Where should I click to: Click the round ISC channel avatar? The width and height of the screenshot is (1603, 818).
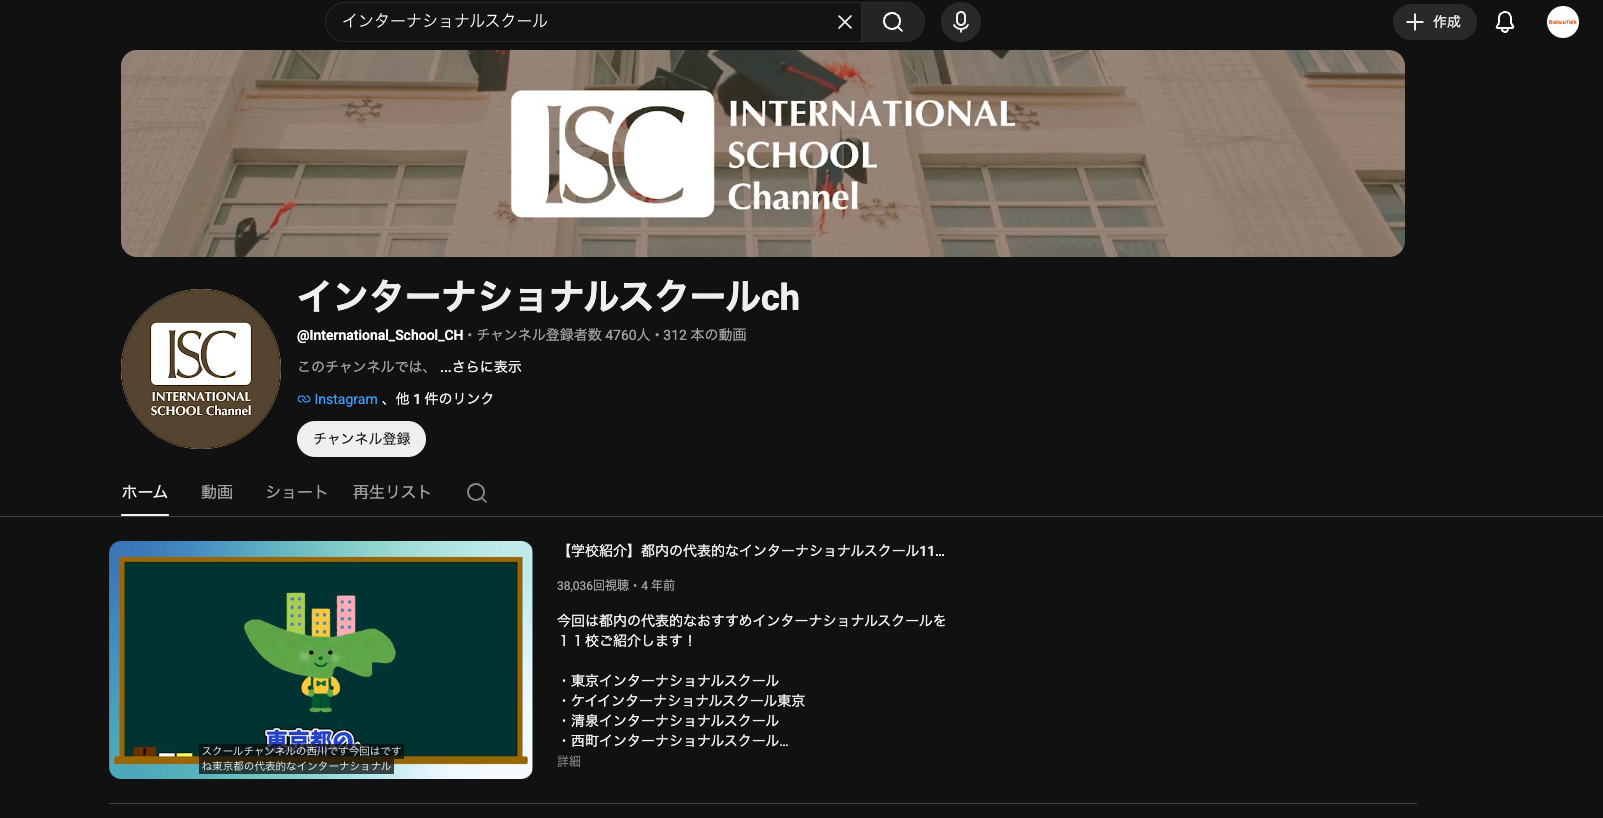(x=201, y=369)
